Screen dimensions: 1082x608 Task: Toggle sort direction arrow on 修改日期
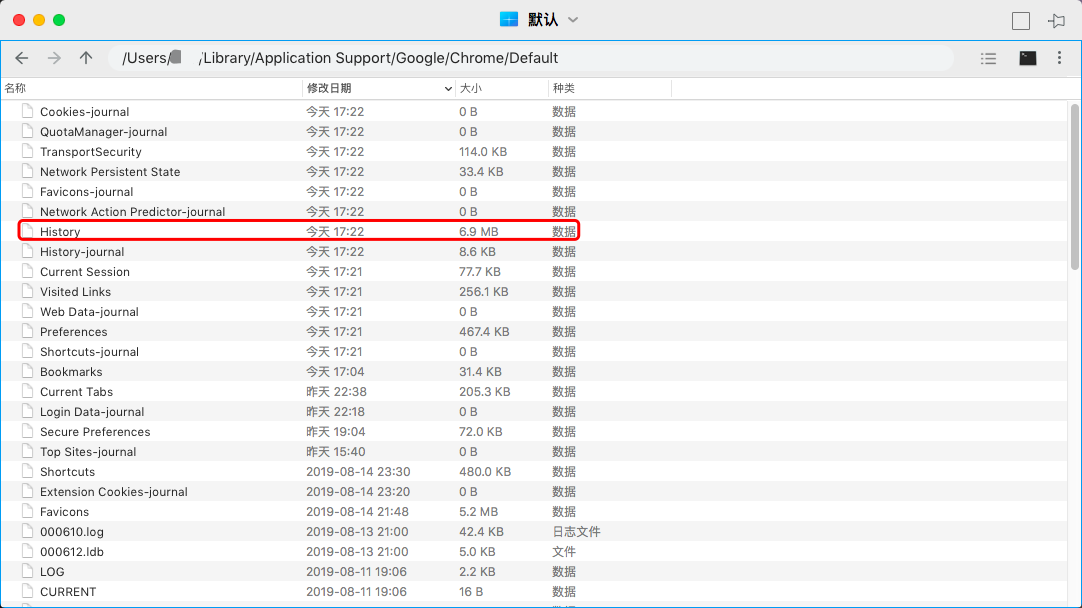click(448, 88)
